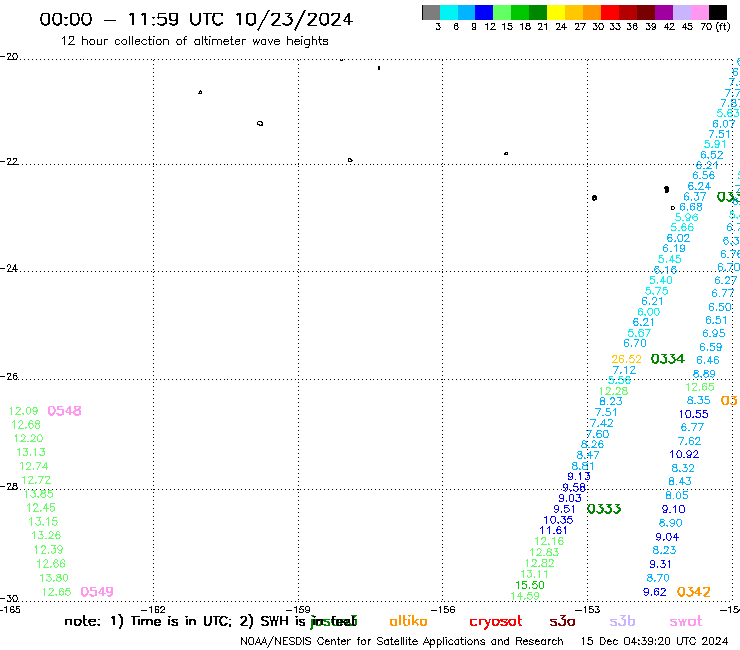Click the 6.00 wave height reading

click(x=648, y=312)
